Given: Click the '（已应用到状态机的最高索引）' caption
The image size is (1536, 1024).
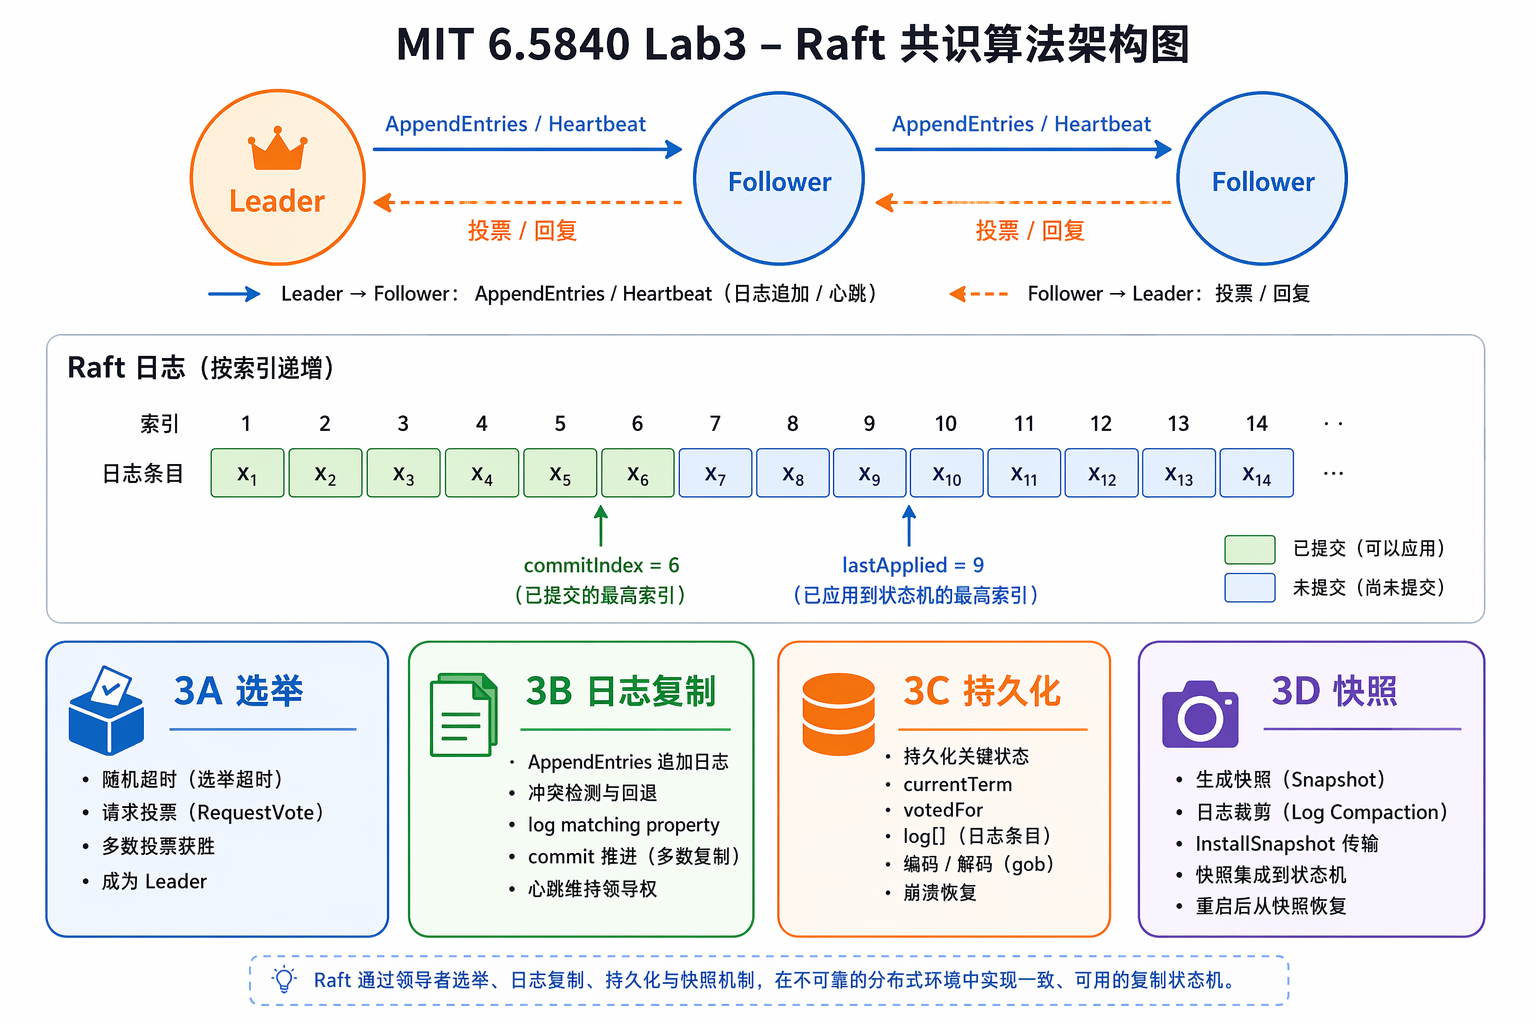Looking at the screenshot, I should tap(915, 595).
